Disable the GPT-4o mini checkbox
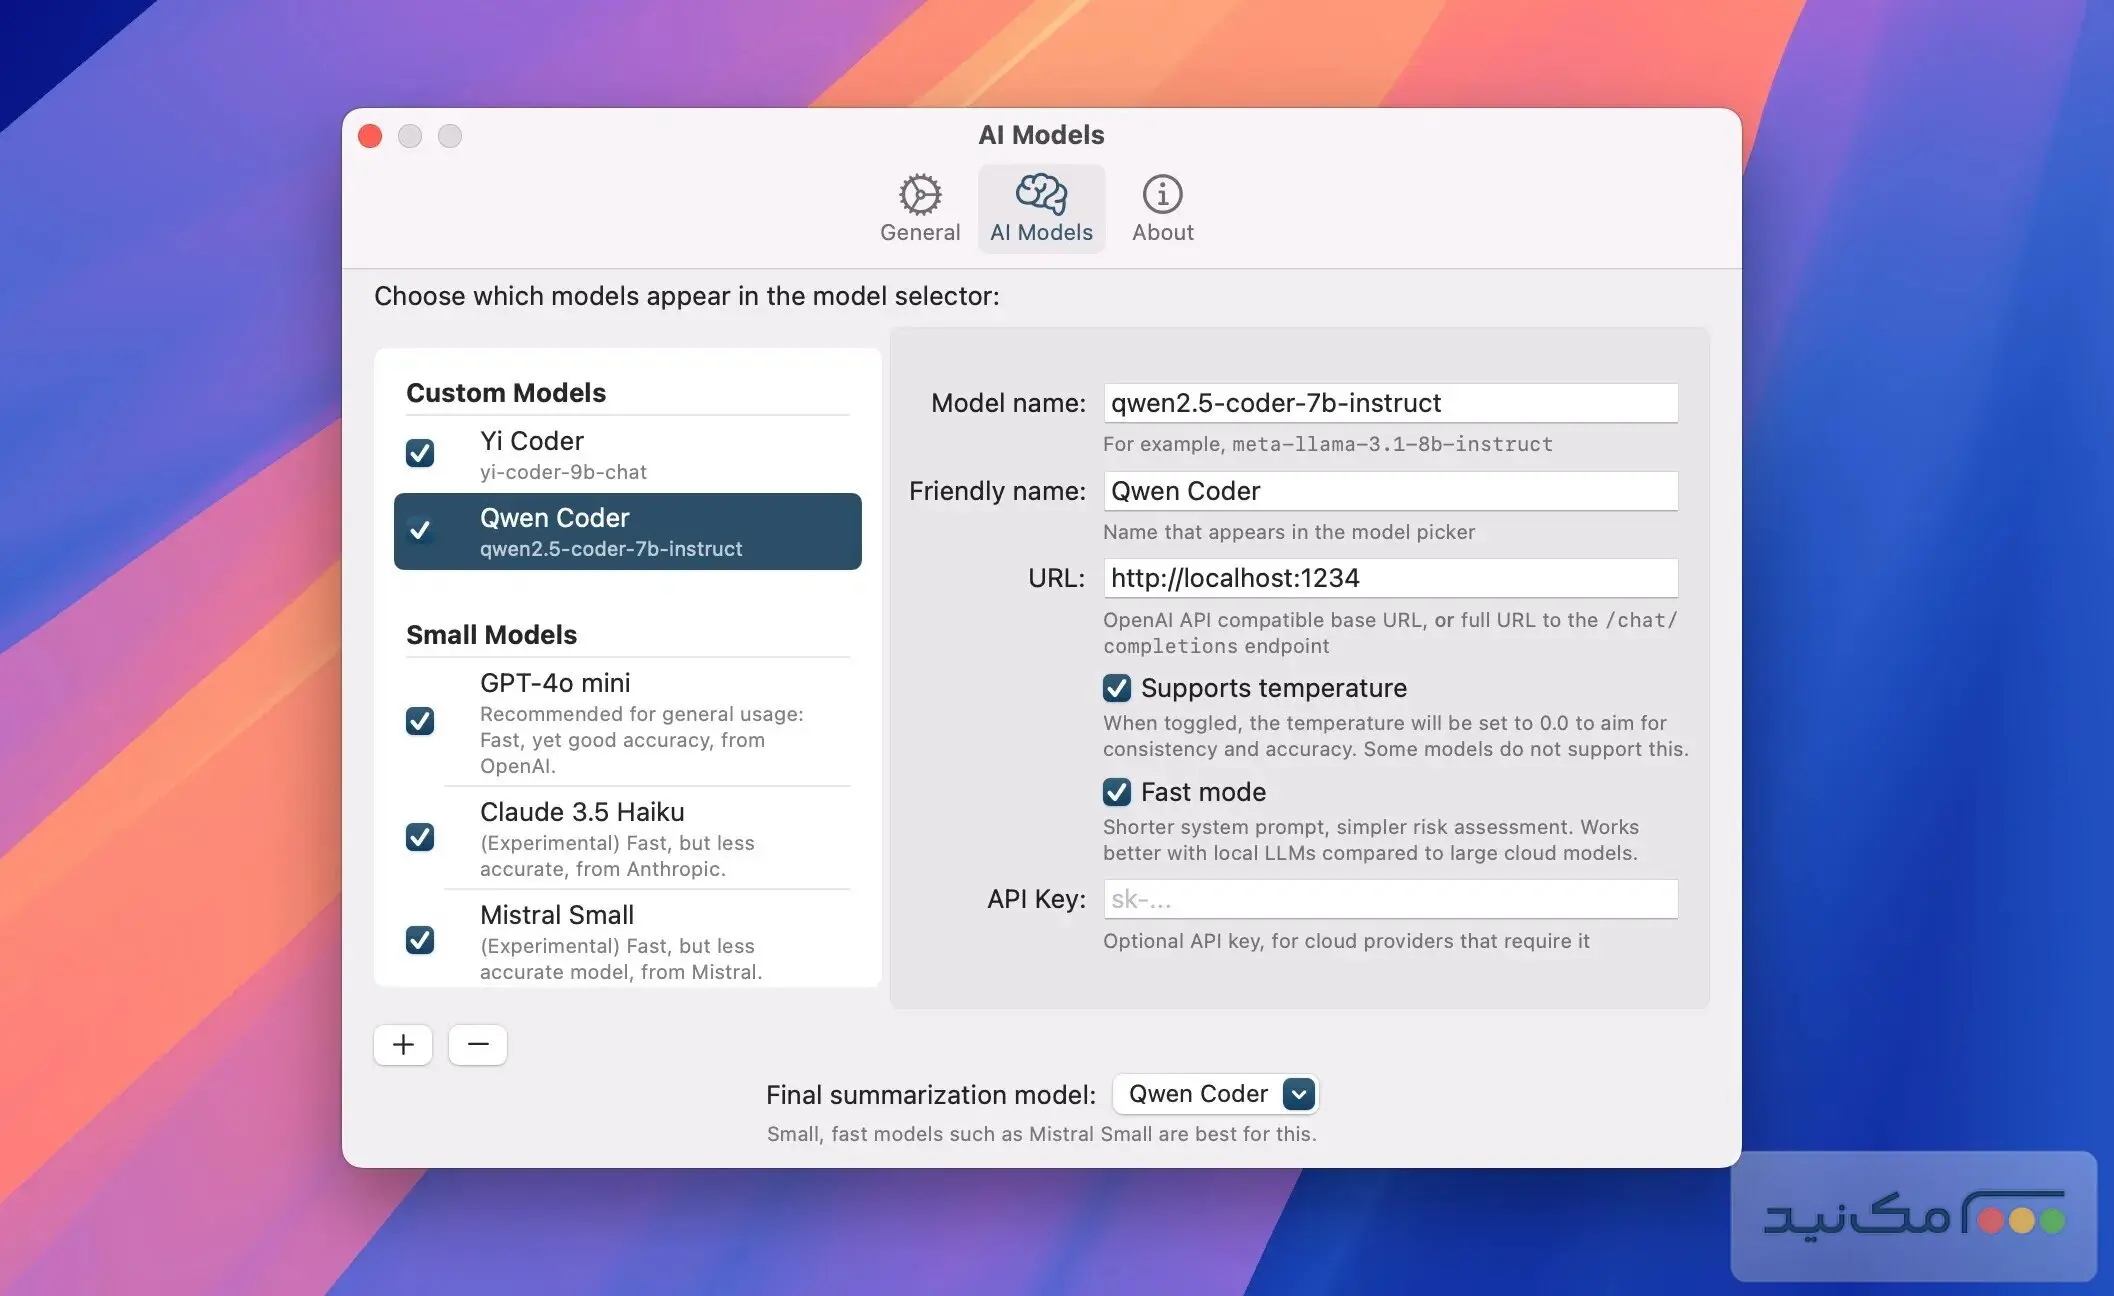The height and width of the screenshot is (1296, 2114). (420, 721)
